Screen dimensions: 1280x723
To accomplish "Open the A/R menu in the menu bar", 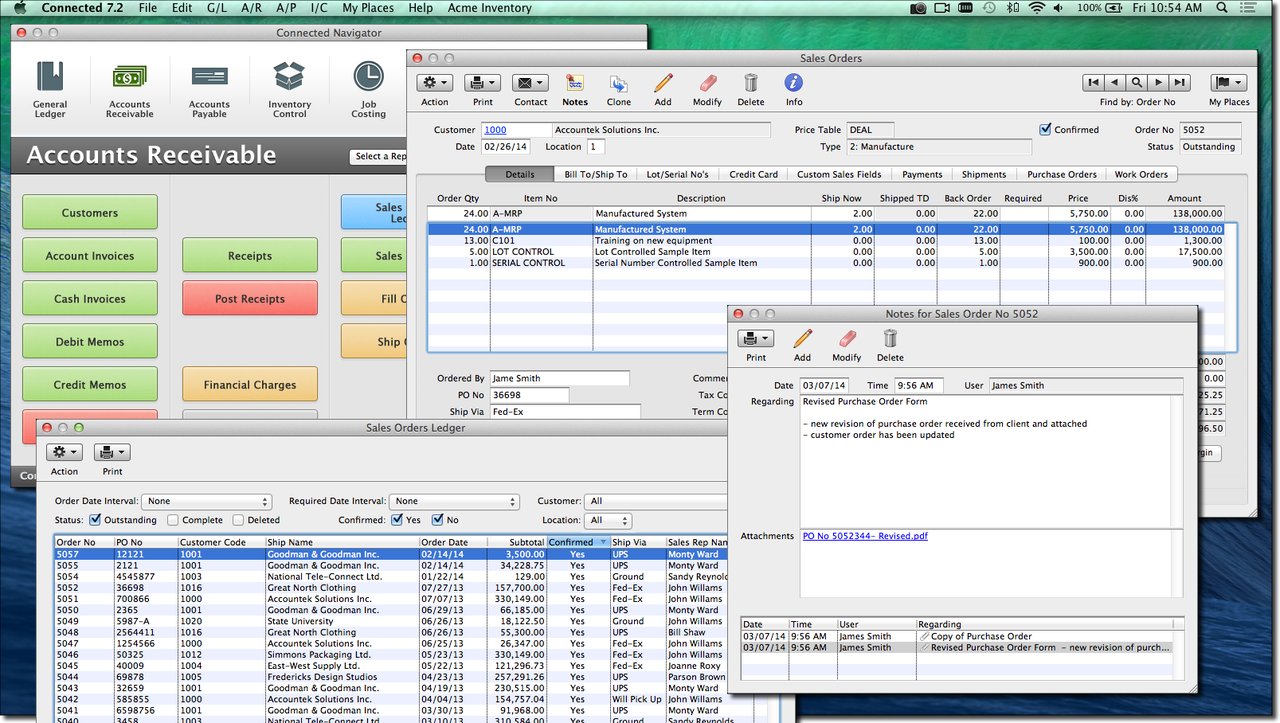I will point(252,8).
